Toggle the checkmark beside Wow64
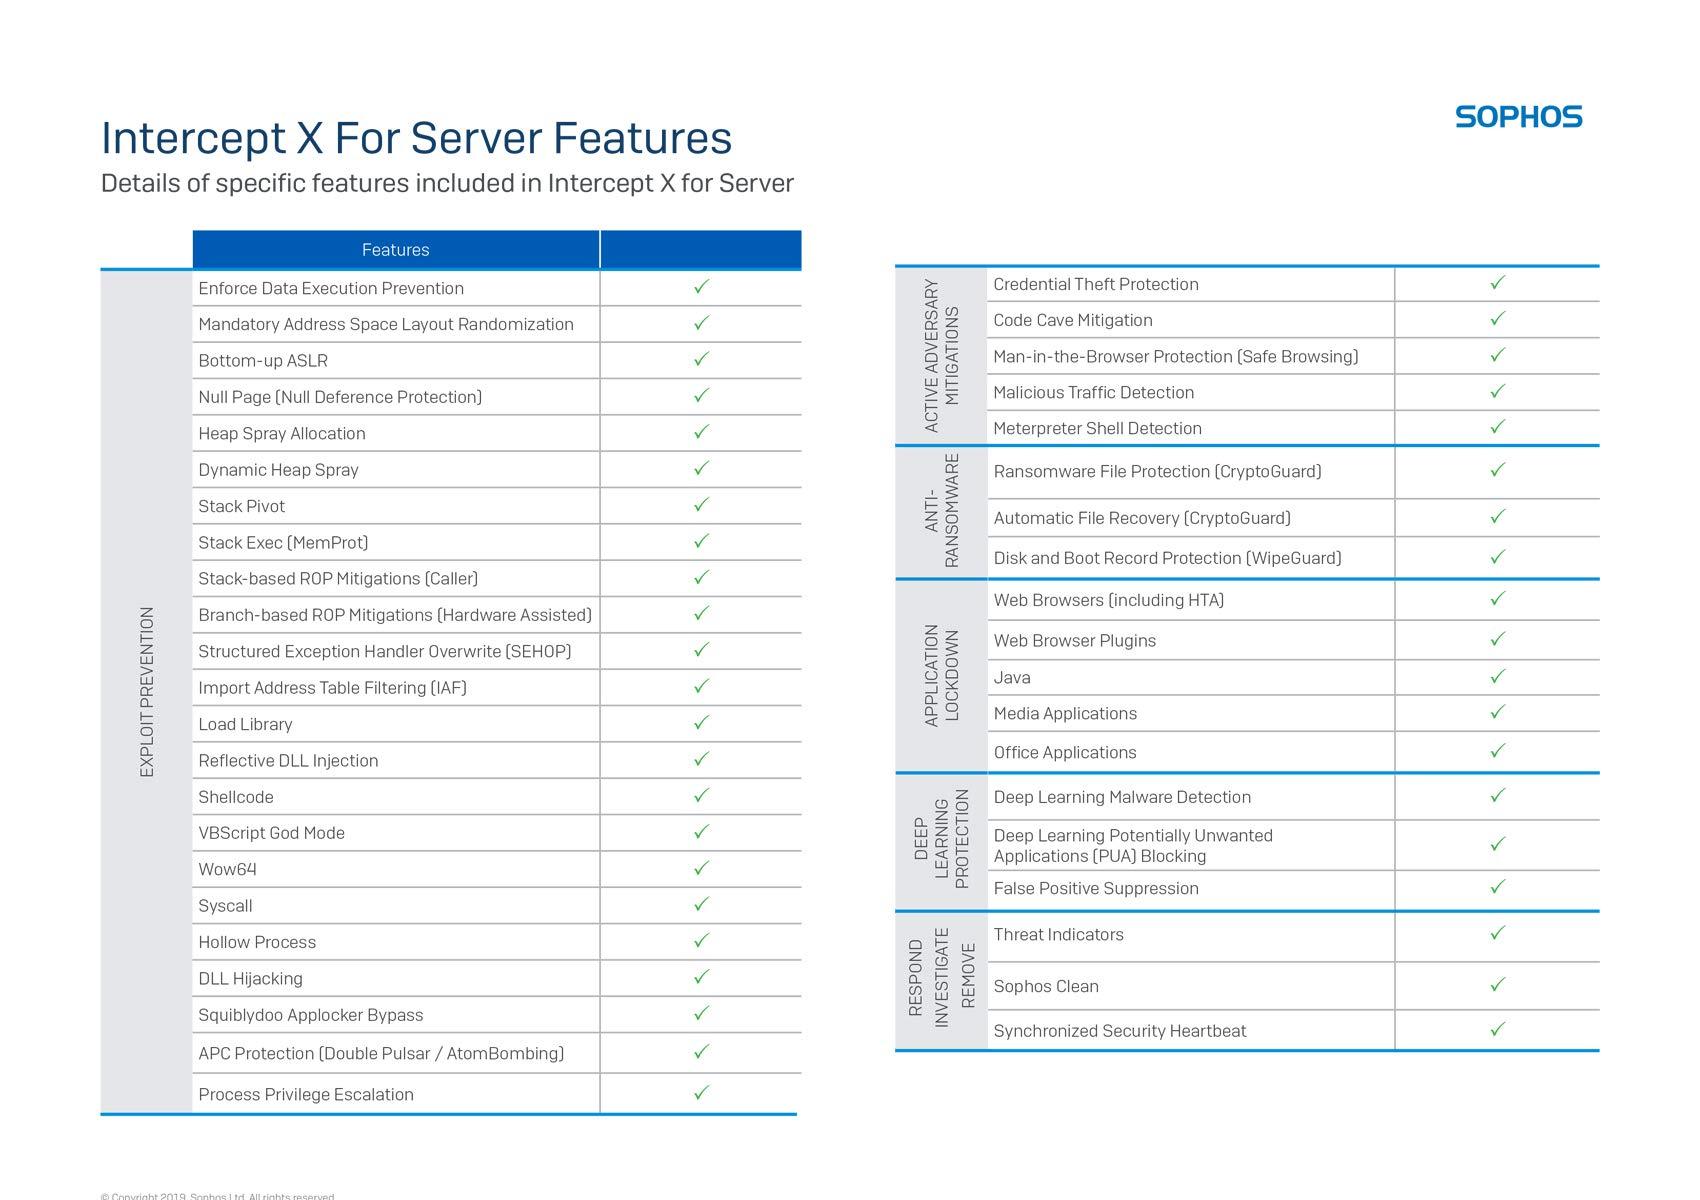This screenshot has height=1200, width=1700. coord(700,869)
